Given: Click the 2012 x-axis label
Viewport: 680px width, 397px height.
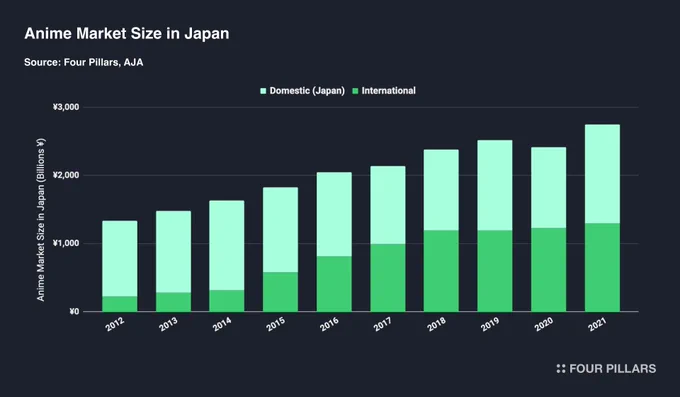Looking at the screenshot, I should 114,324.
